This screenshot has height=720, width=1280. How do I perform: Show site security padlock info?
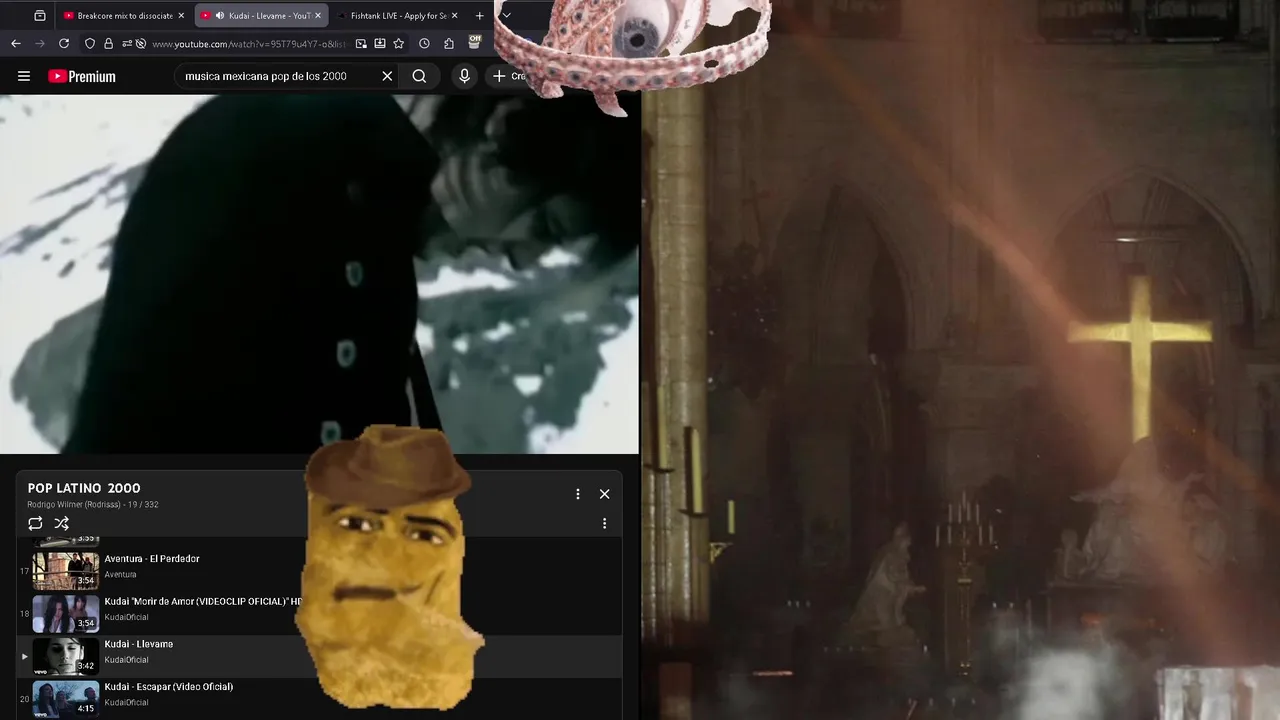click(108, 44)
